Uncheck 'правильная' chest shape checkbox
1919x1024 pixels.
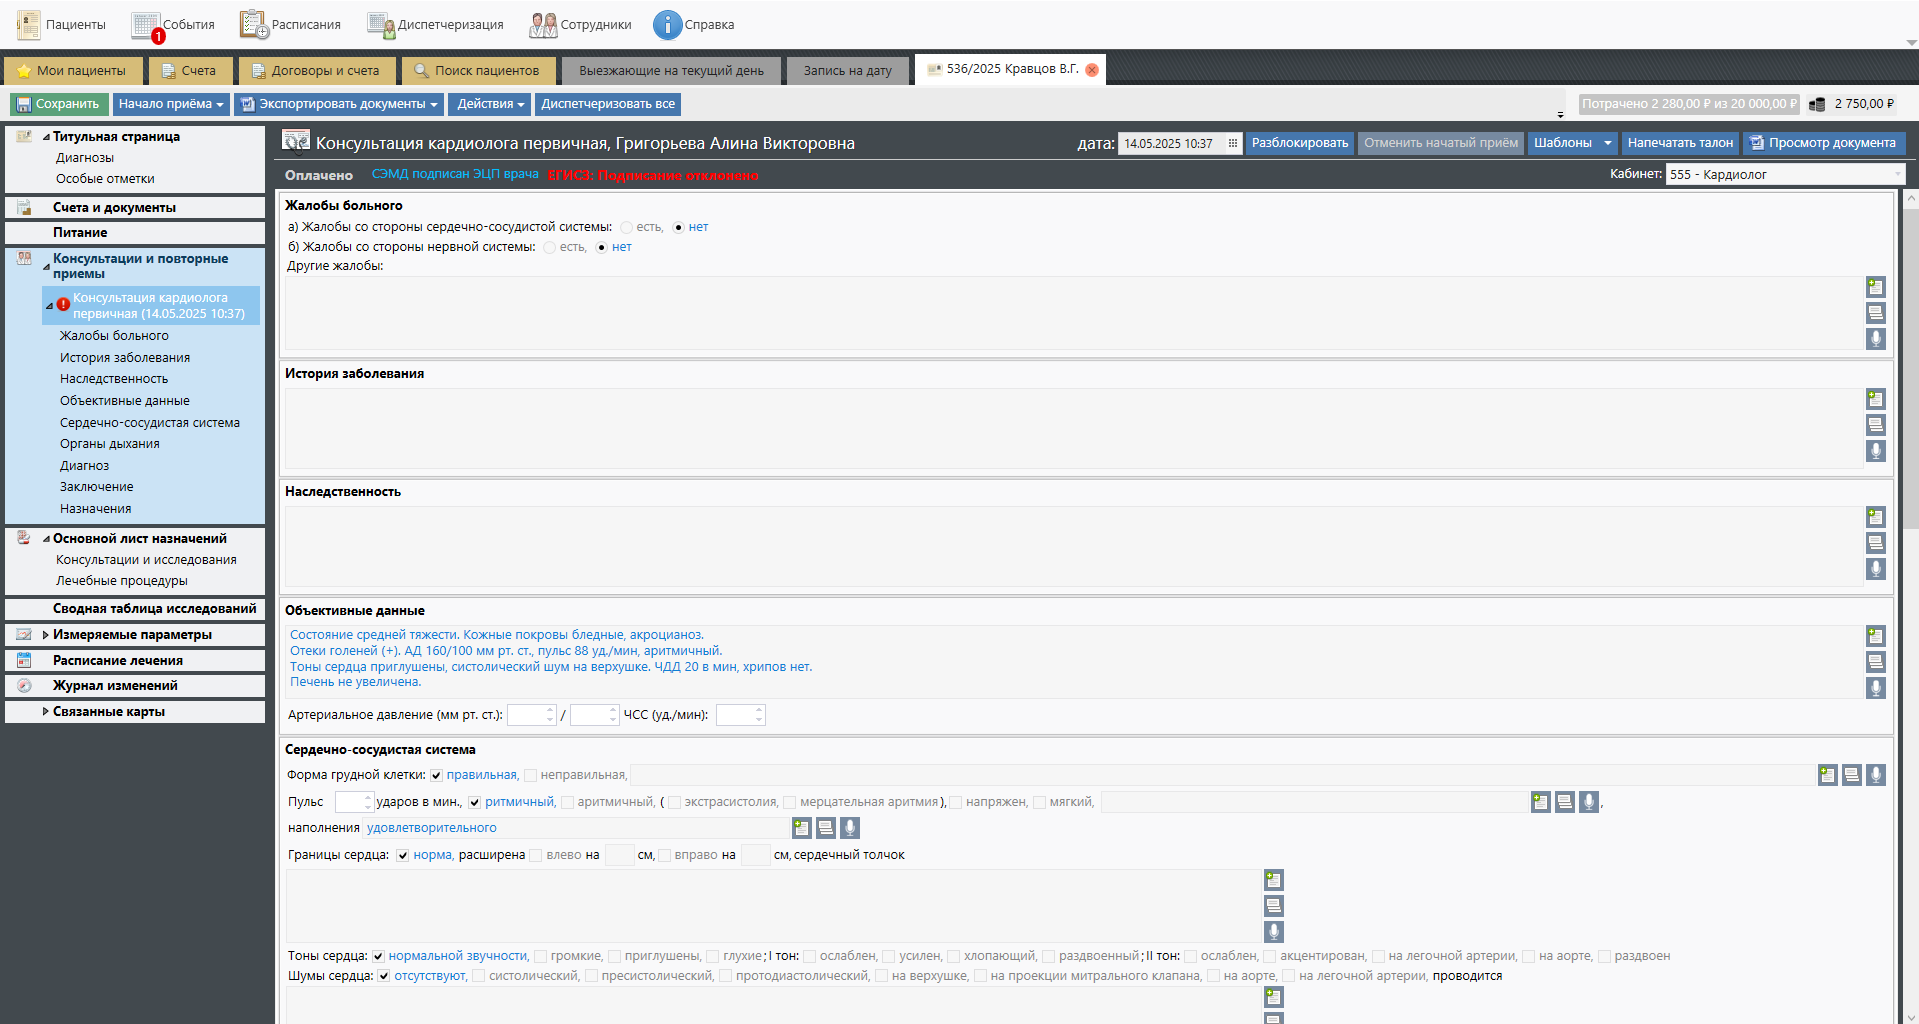(437, 775)
